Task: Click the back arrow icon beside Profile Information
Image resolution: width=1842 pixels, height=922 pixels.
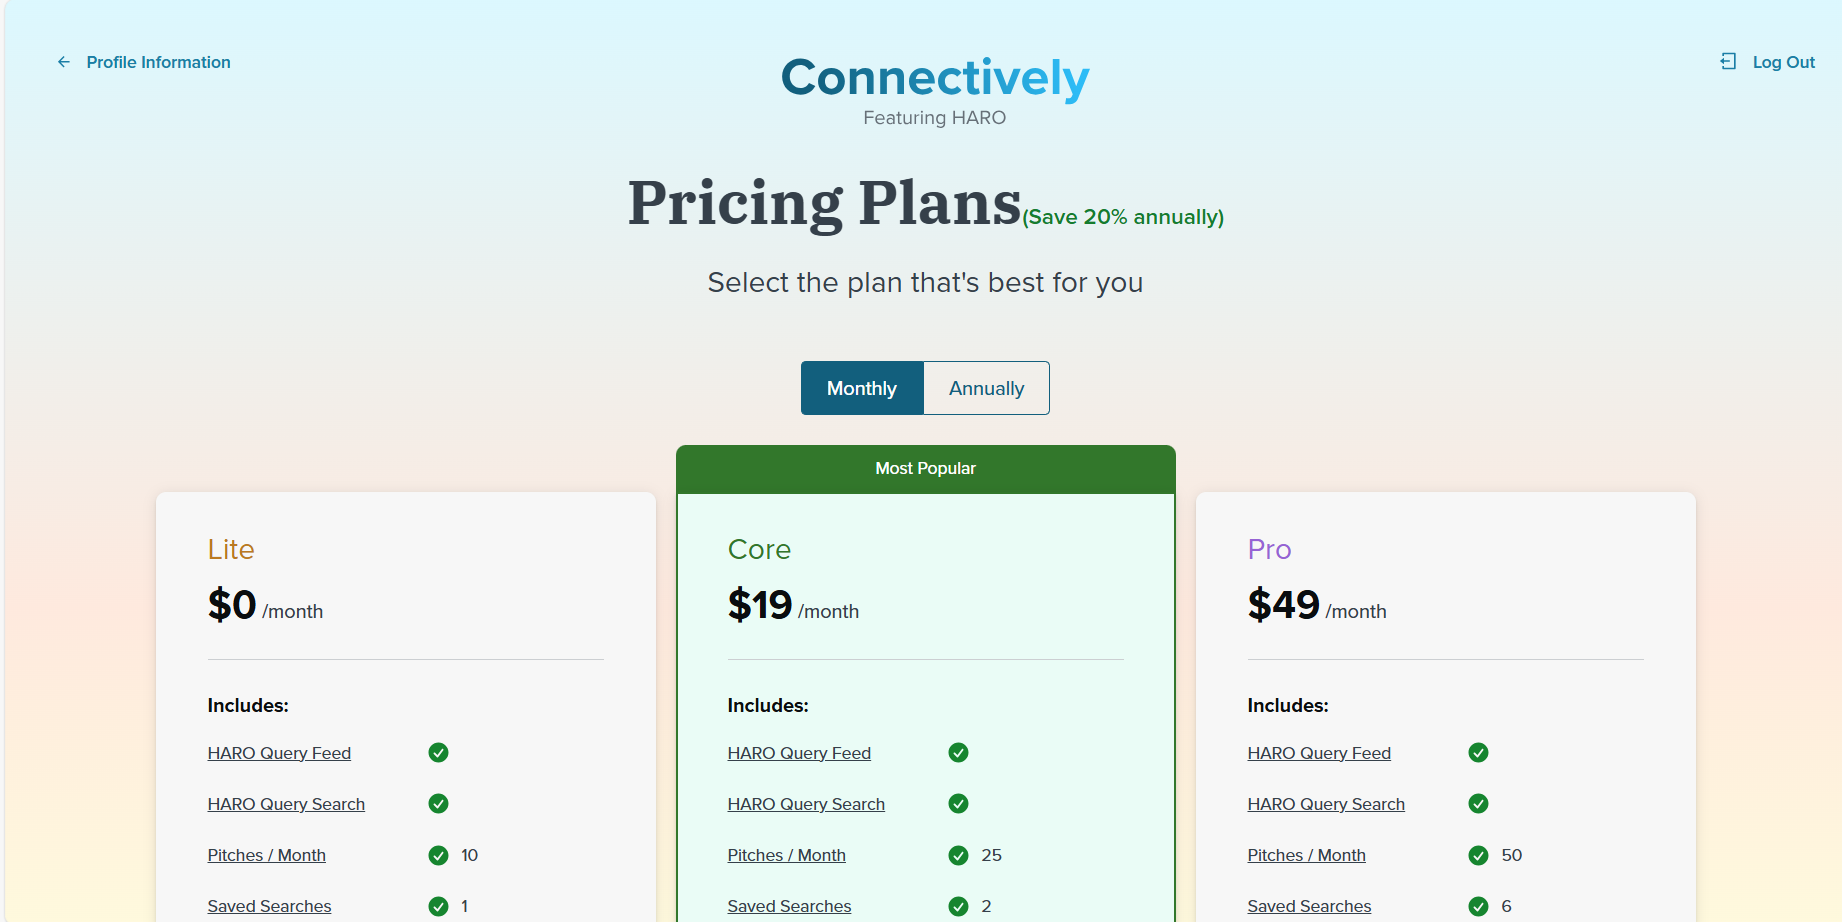Action: coord(64,62)
